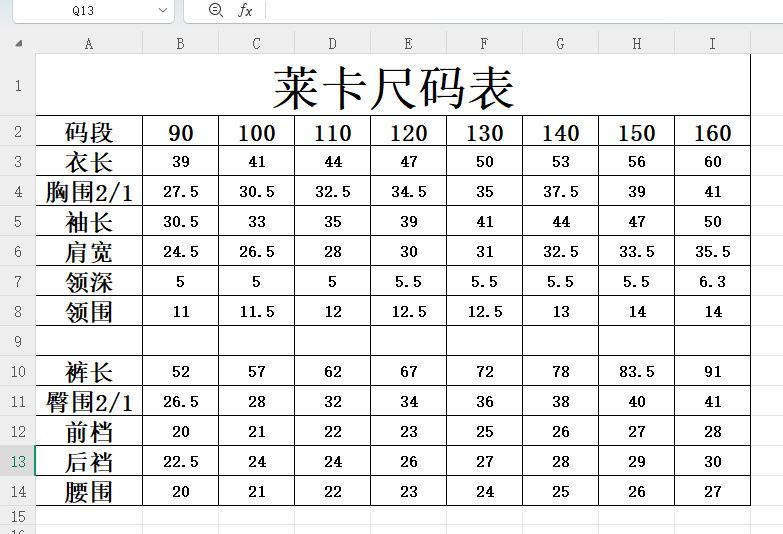Click the zoom magnifier icon in formula bar
The image size is (783, 534).
(215, 10)
